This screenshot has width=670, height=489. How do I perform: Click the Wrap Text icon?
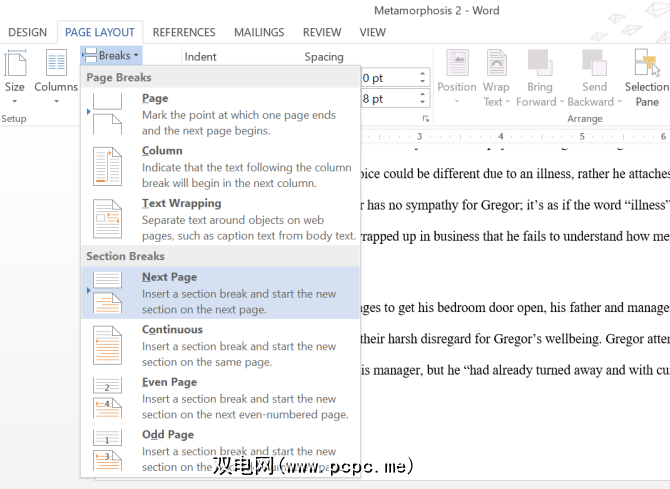click(496, 66)
